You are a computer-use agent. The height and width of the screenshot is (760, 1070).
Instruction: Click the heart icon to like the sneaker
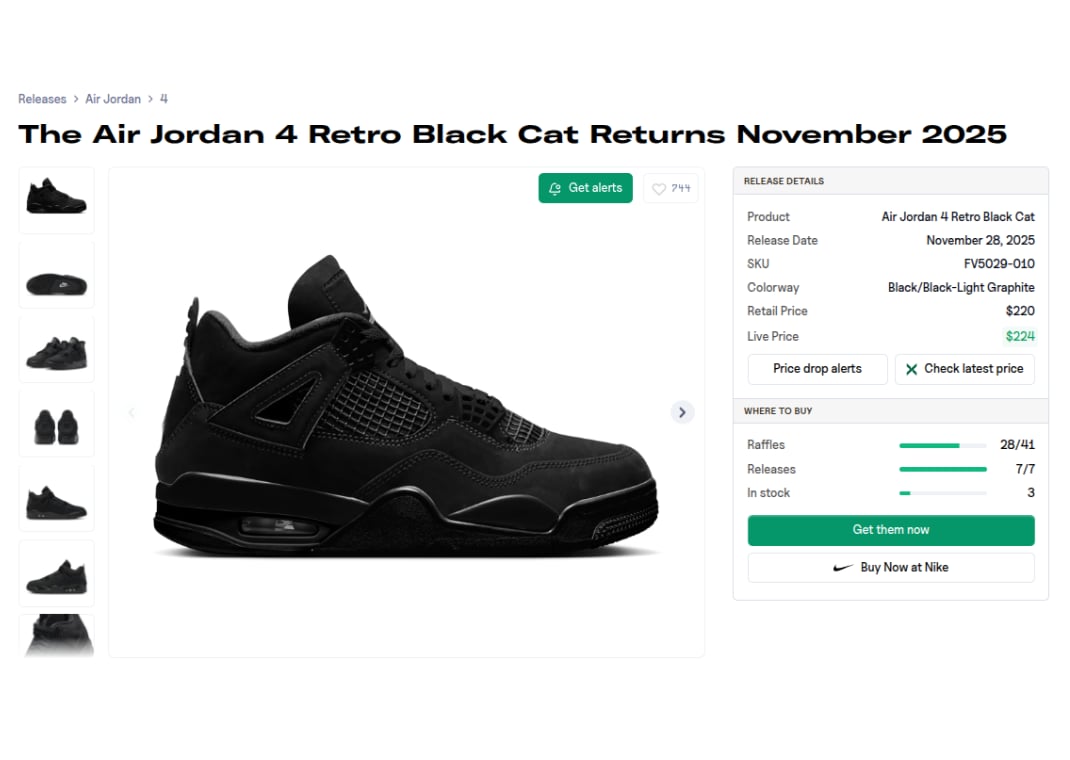coord(660,188)
